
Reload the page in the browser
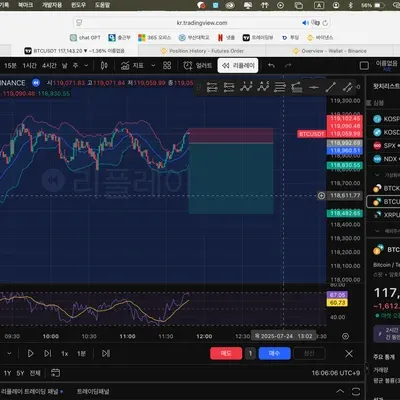pos(325,23)
